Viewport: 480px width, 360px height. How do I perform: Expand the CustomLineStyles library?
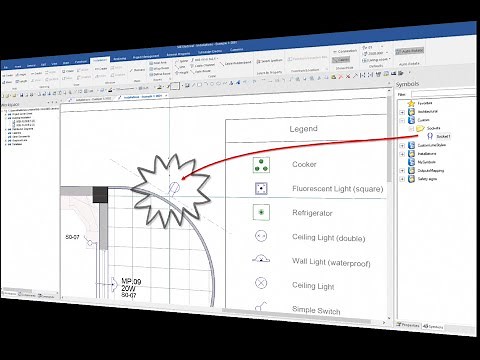coord(402,145)
